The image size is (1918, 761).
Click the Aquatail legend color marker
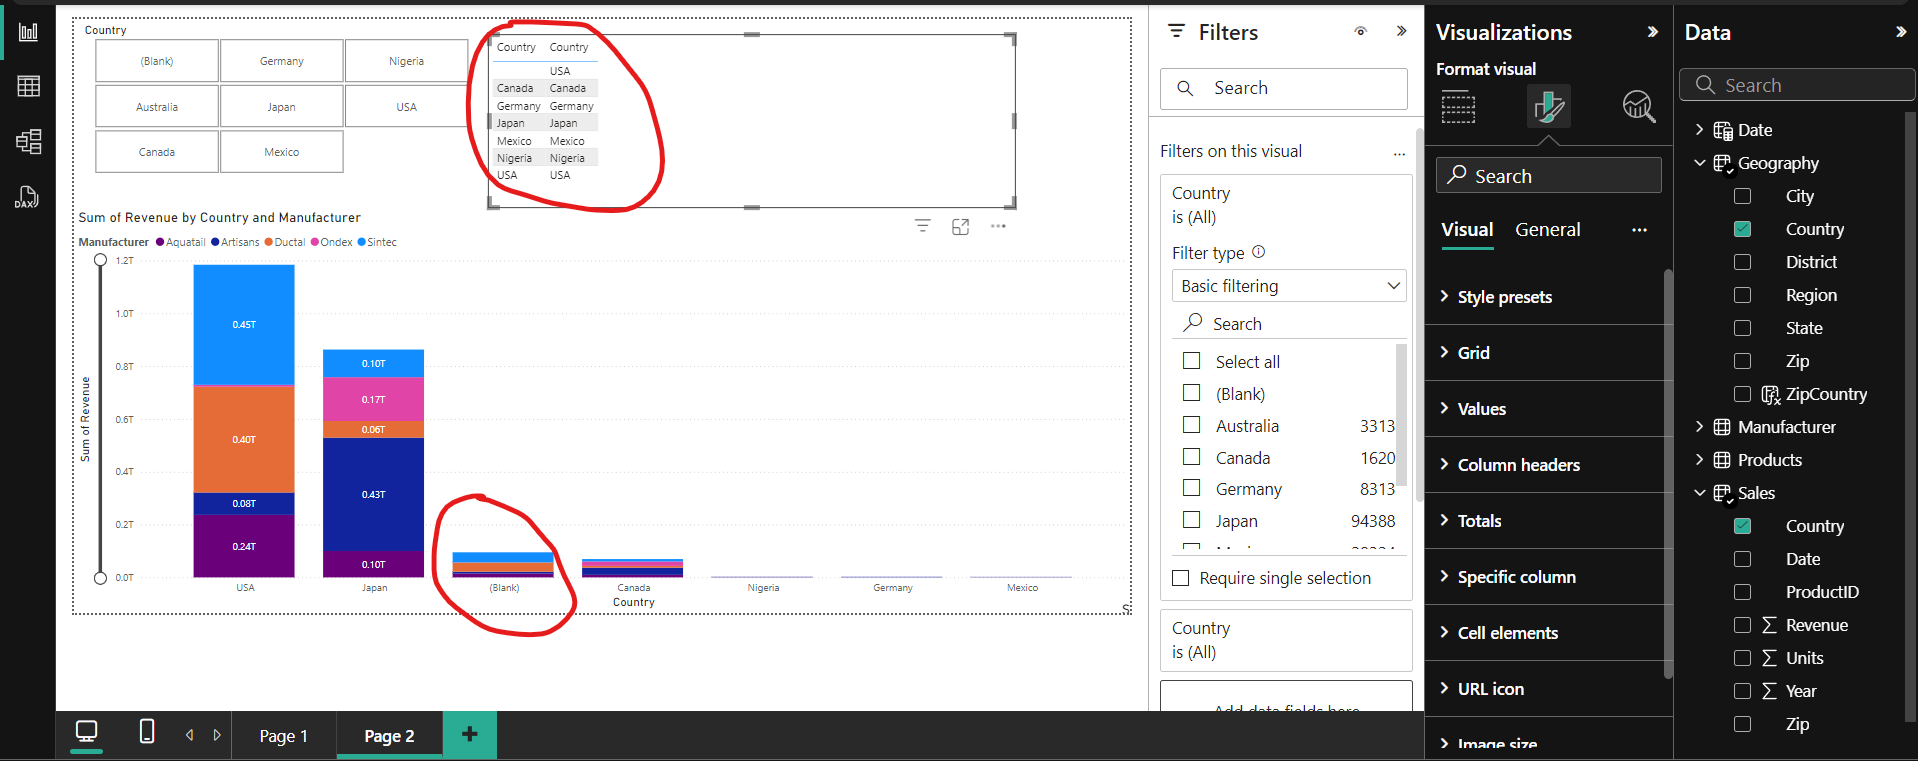[x=160, y=242]
